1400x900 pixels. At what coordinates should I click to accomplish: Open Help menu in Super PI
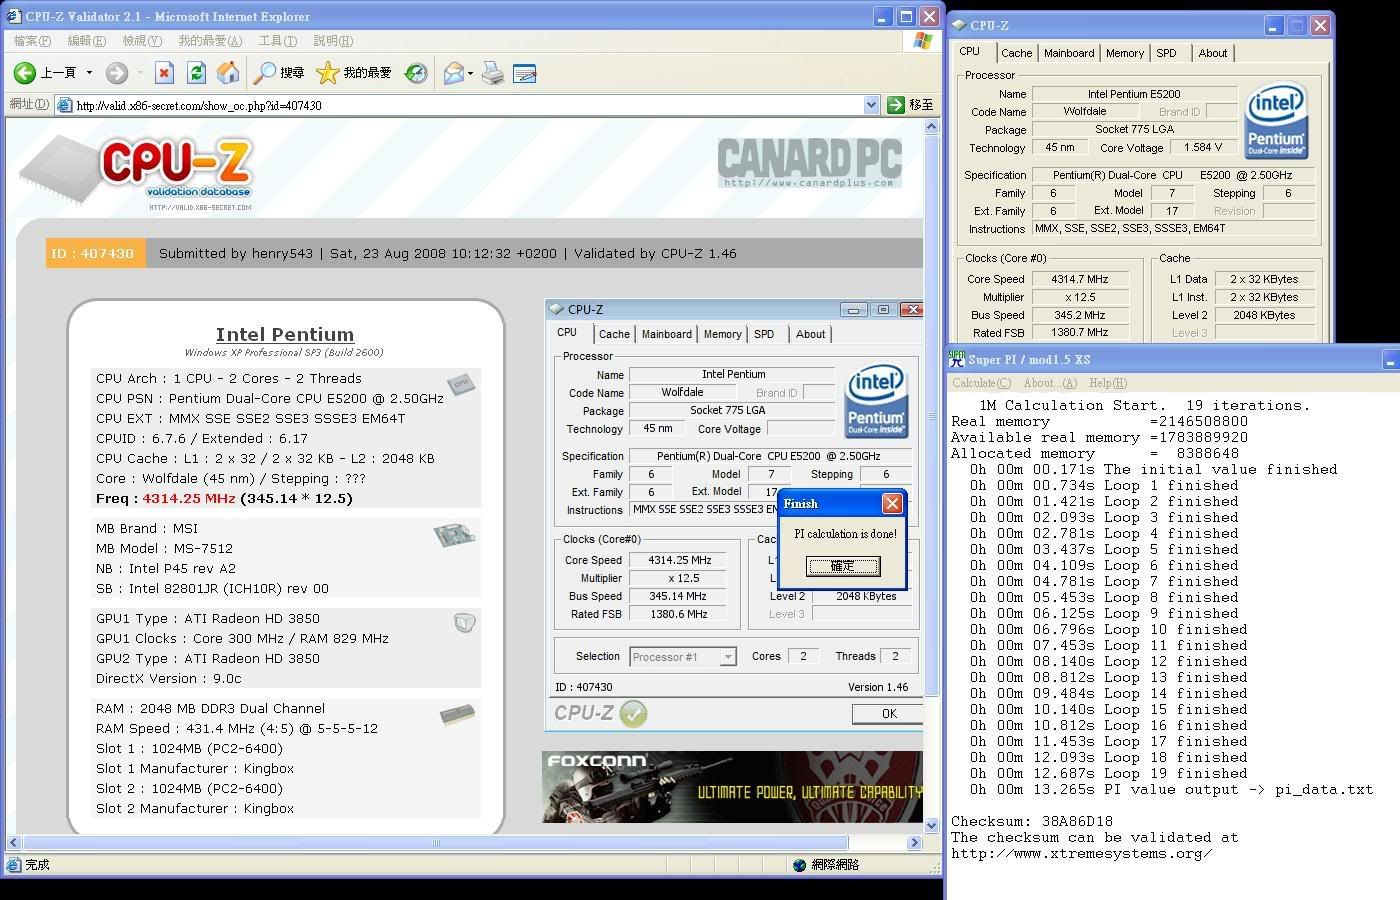point(1107,383)
